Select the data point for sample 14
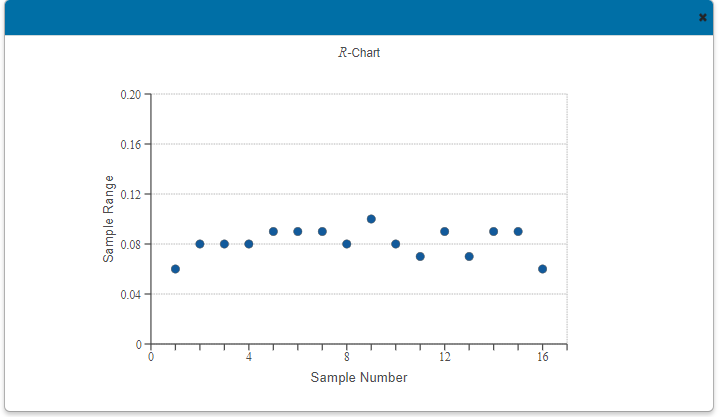720x417 pixels. (494, 231)
